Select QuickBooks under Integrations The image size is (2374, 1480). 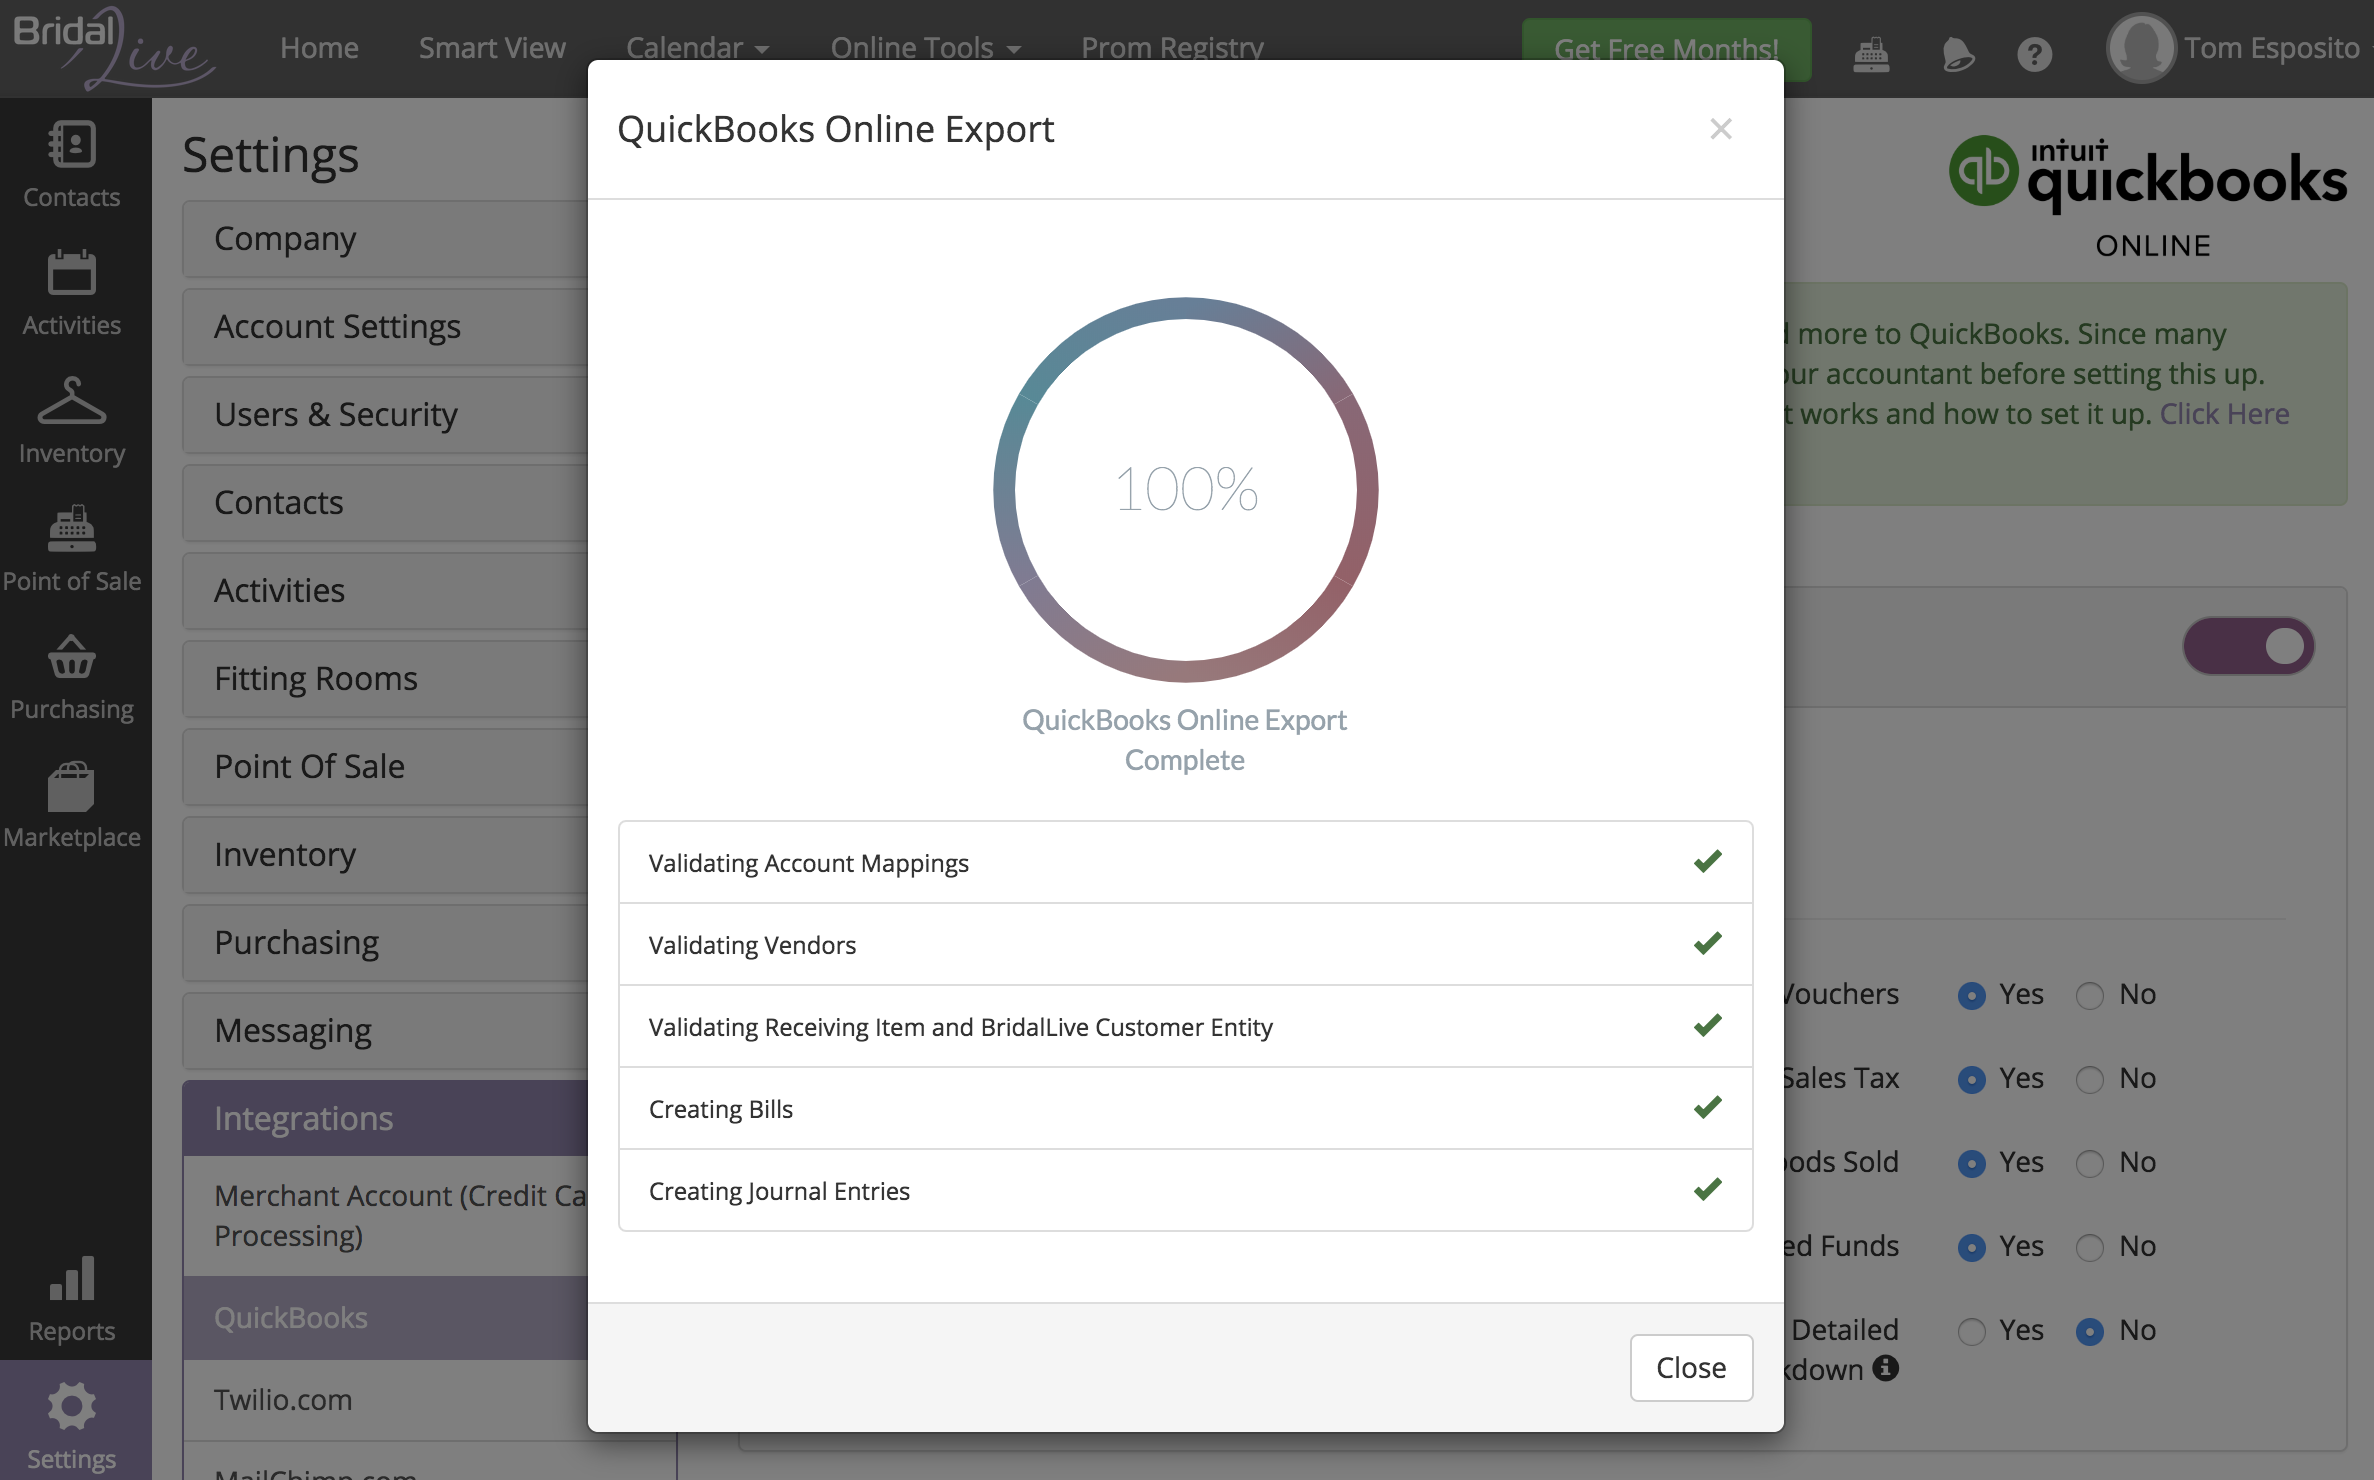point(386,1318)
